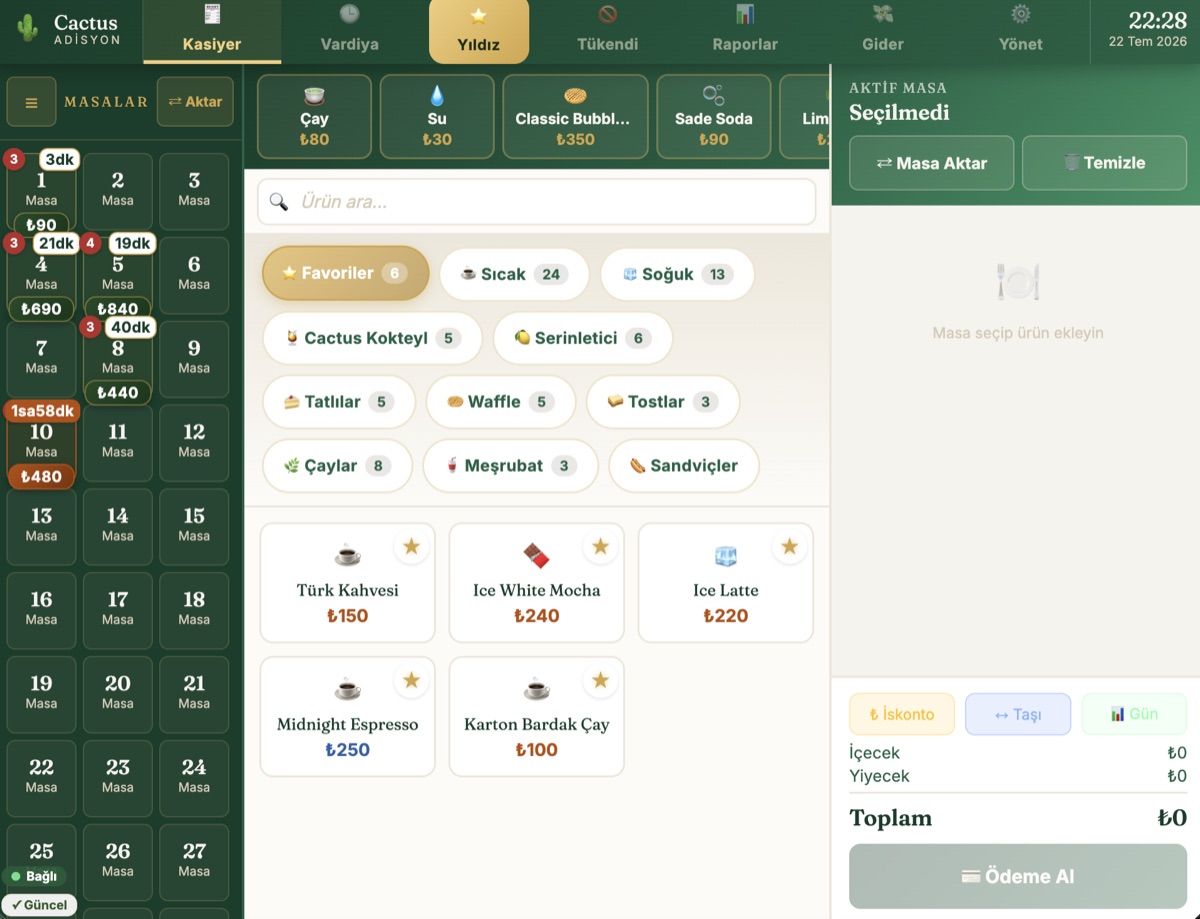Screen dimensions: 1200x919
Task: Select table 10 with ₺480
Action: [x=41, y=444]
